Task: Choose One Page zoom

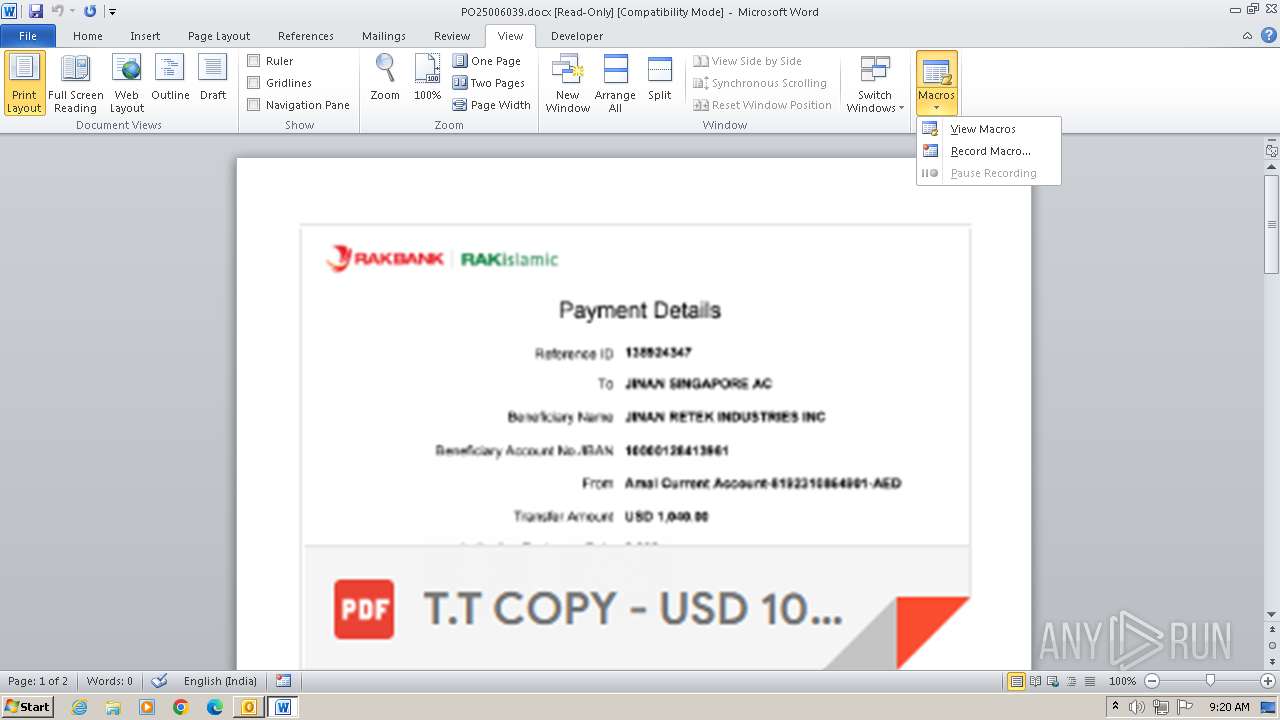Action: click(487, 61)
